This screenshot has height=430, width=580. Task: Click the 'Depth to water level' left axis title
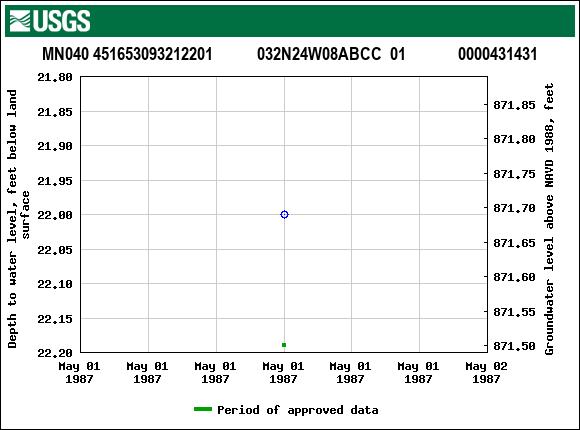(18, 219)
